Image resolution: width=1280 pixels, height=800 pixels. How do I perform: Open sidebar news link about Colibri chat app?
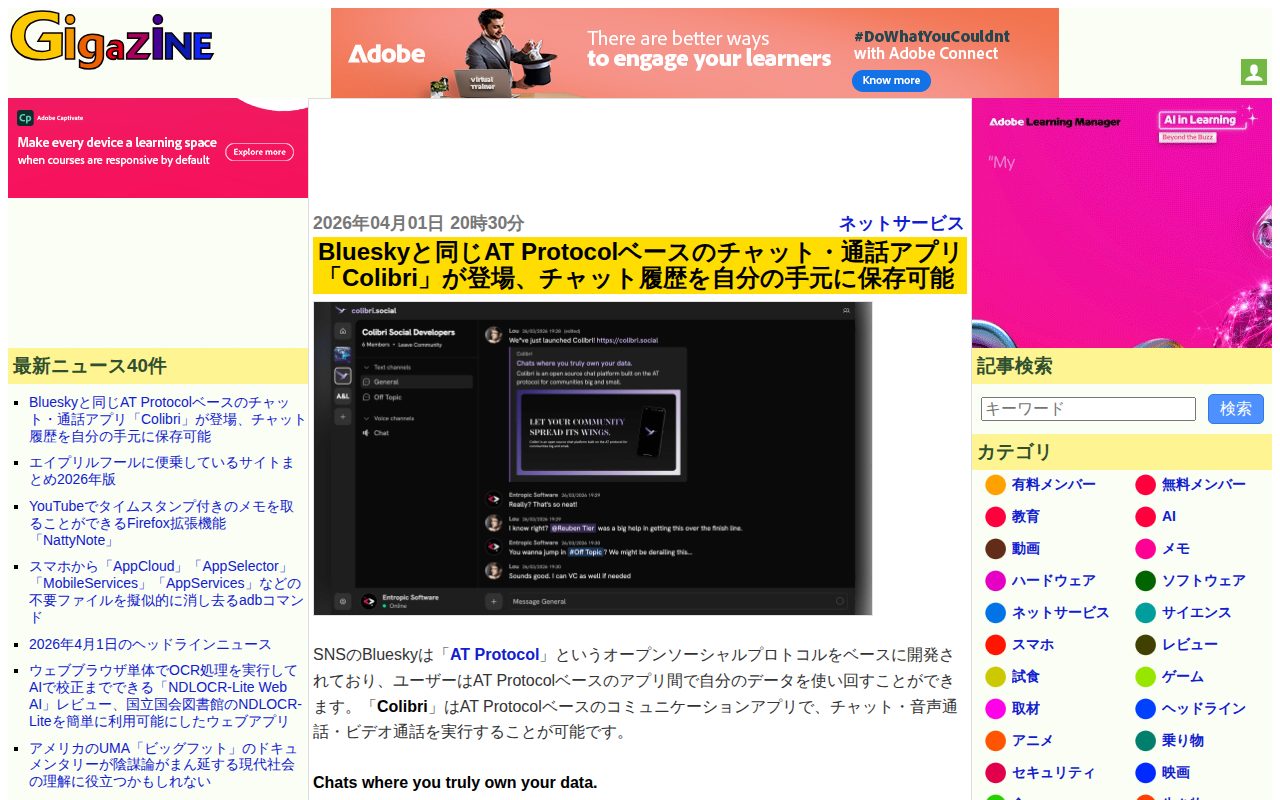coord(167,419)
